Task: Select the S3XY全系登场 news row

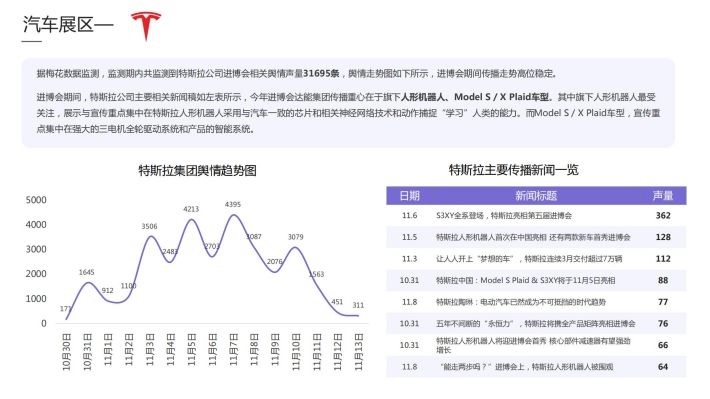Action: [536, 215]
